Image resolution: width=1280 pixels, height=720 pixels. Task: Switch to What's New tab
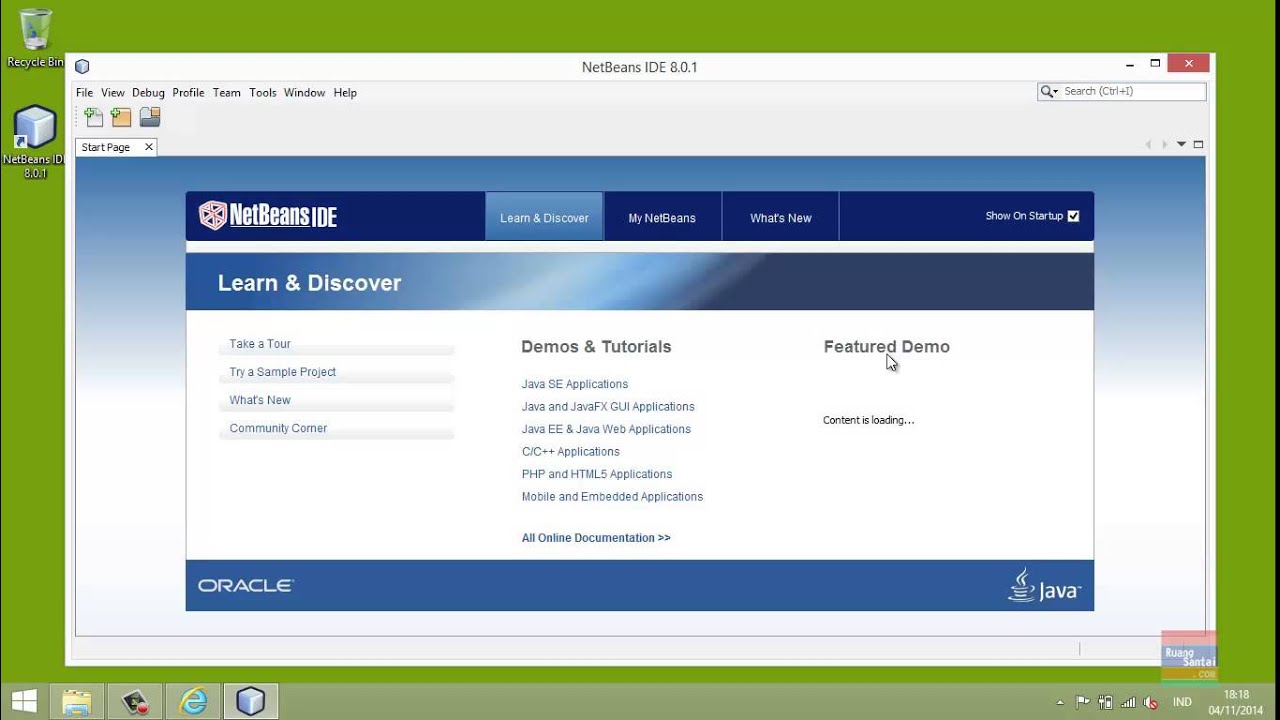(781, 217)
